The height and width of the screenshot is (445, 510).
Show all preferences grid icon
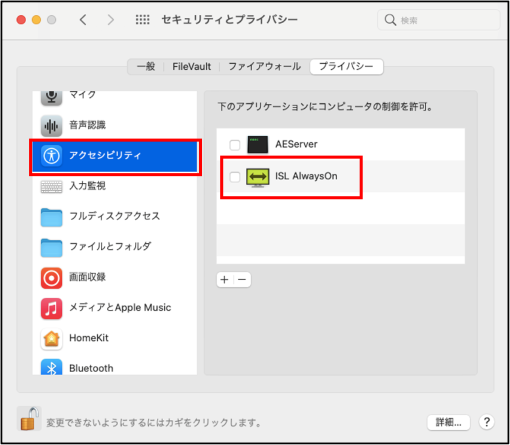coord(142,20)
